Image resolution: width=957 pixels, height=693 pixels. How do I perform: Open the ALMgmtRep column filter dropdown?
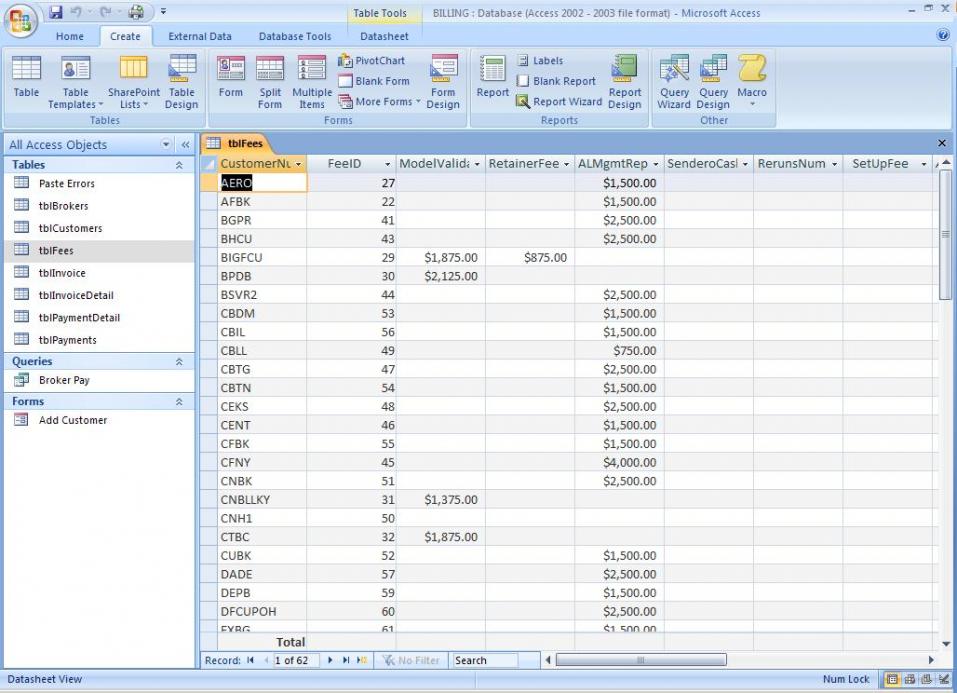coord(655,164)
